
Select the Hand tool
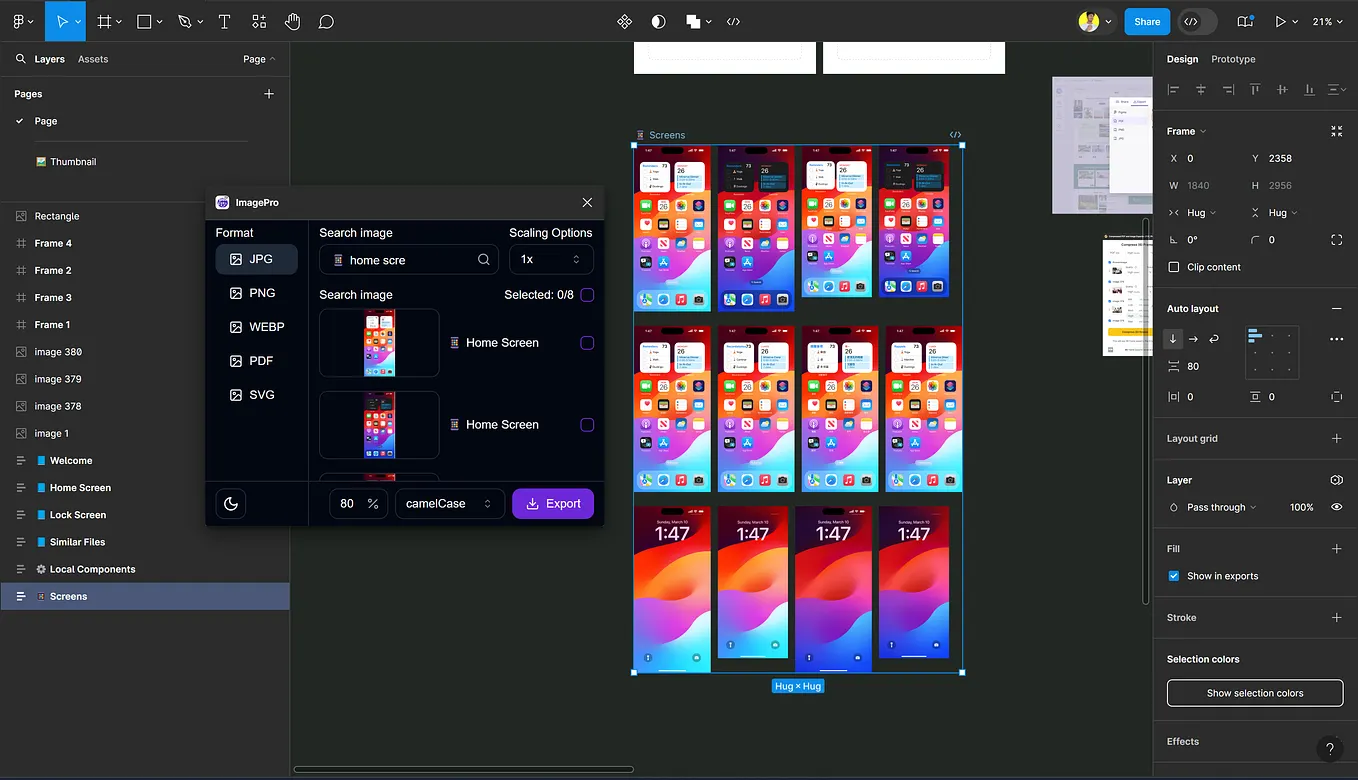pos(292,21)
